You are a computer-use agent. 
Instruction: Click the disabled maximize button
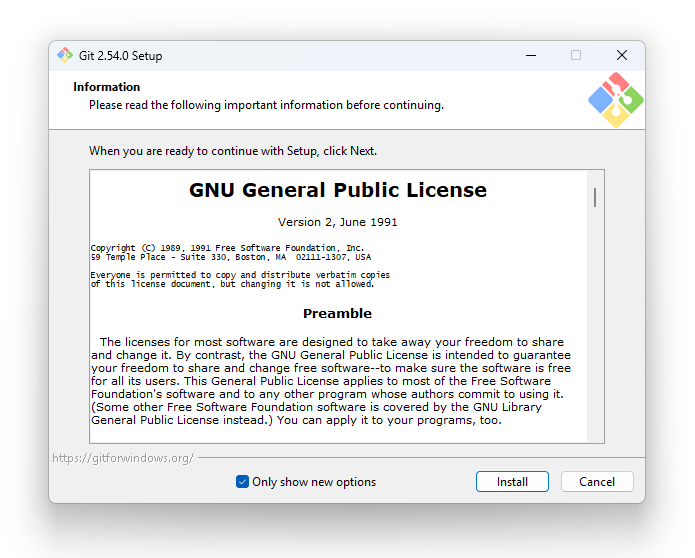[x=576, y=55]
